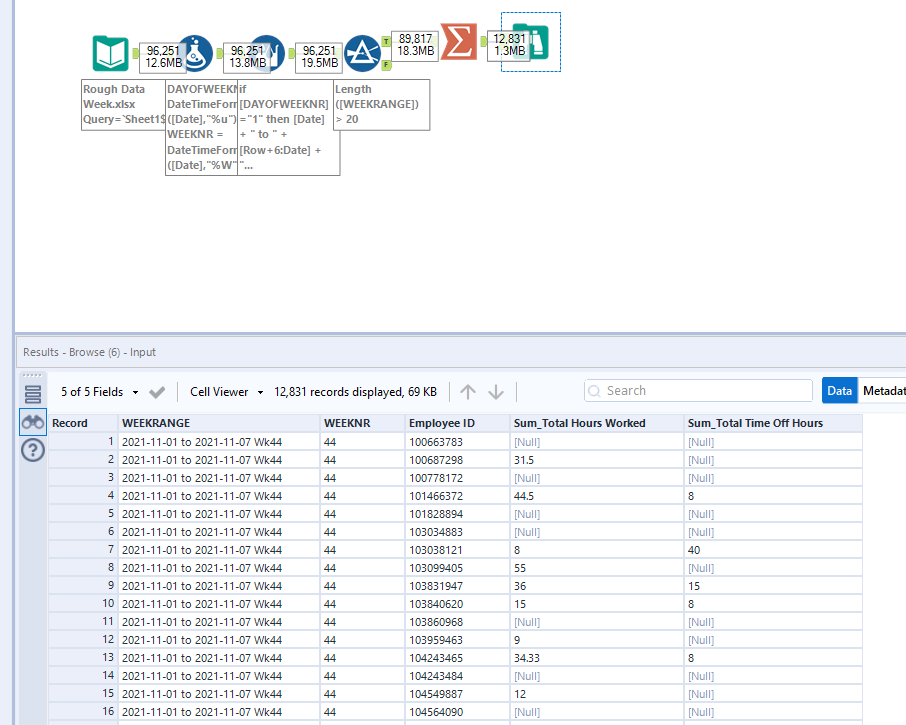
Task: Click the Filter tool True output anchor
Action: click(386, 40)
